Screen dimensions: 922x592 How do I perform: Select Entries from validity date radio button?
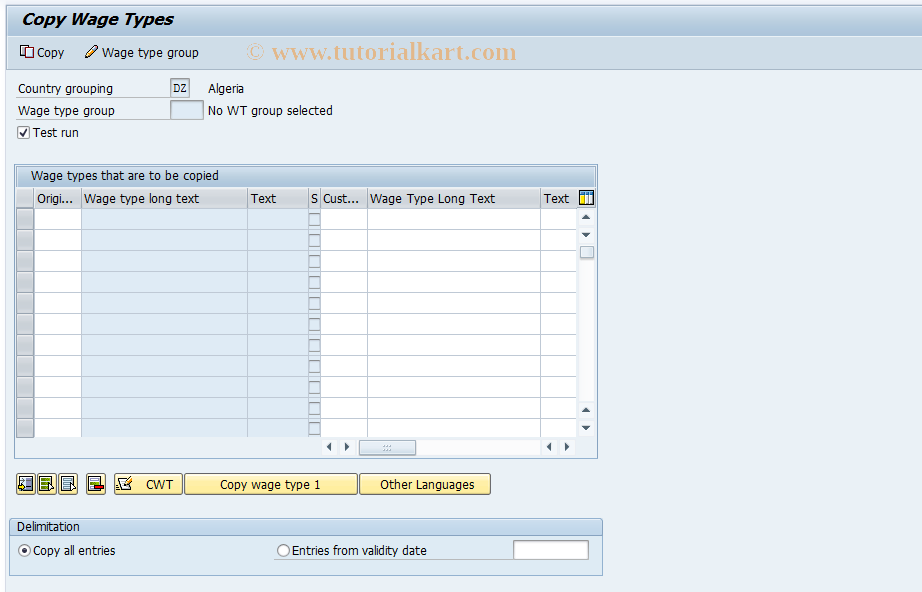pyautogui.click(x=283, y=551)
